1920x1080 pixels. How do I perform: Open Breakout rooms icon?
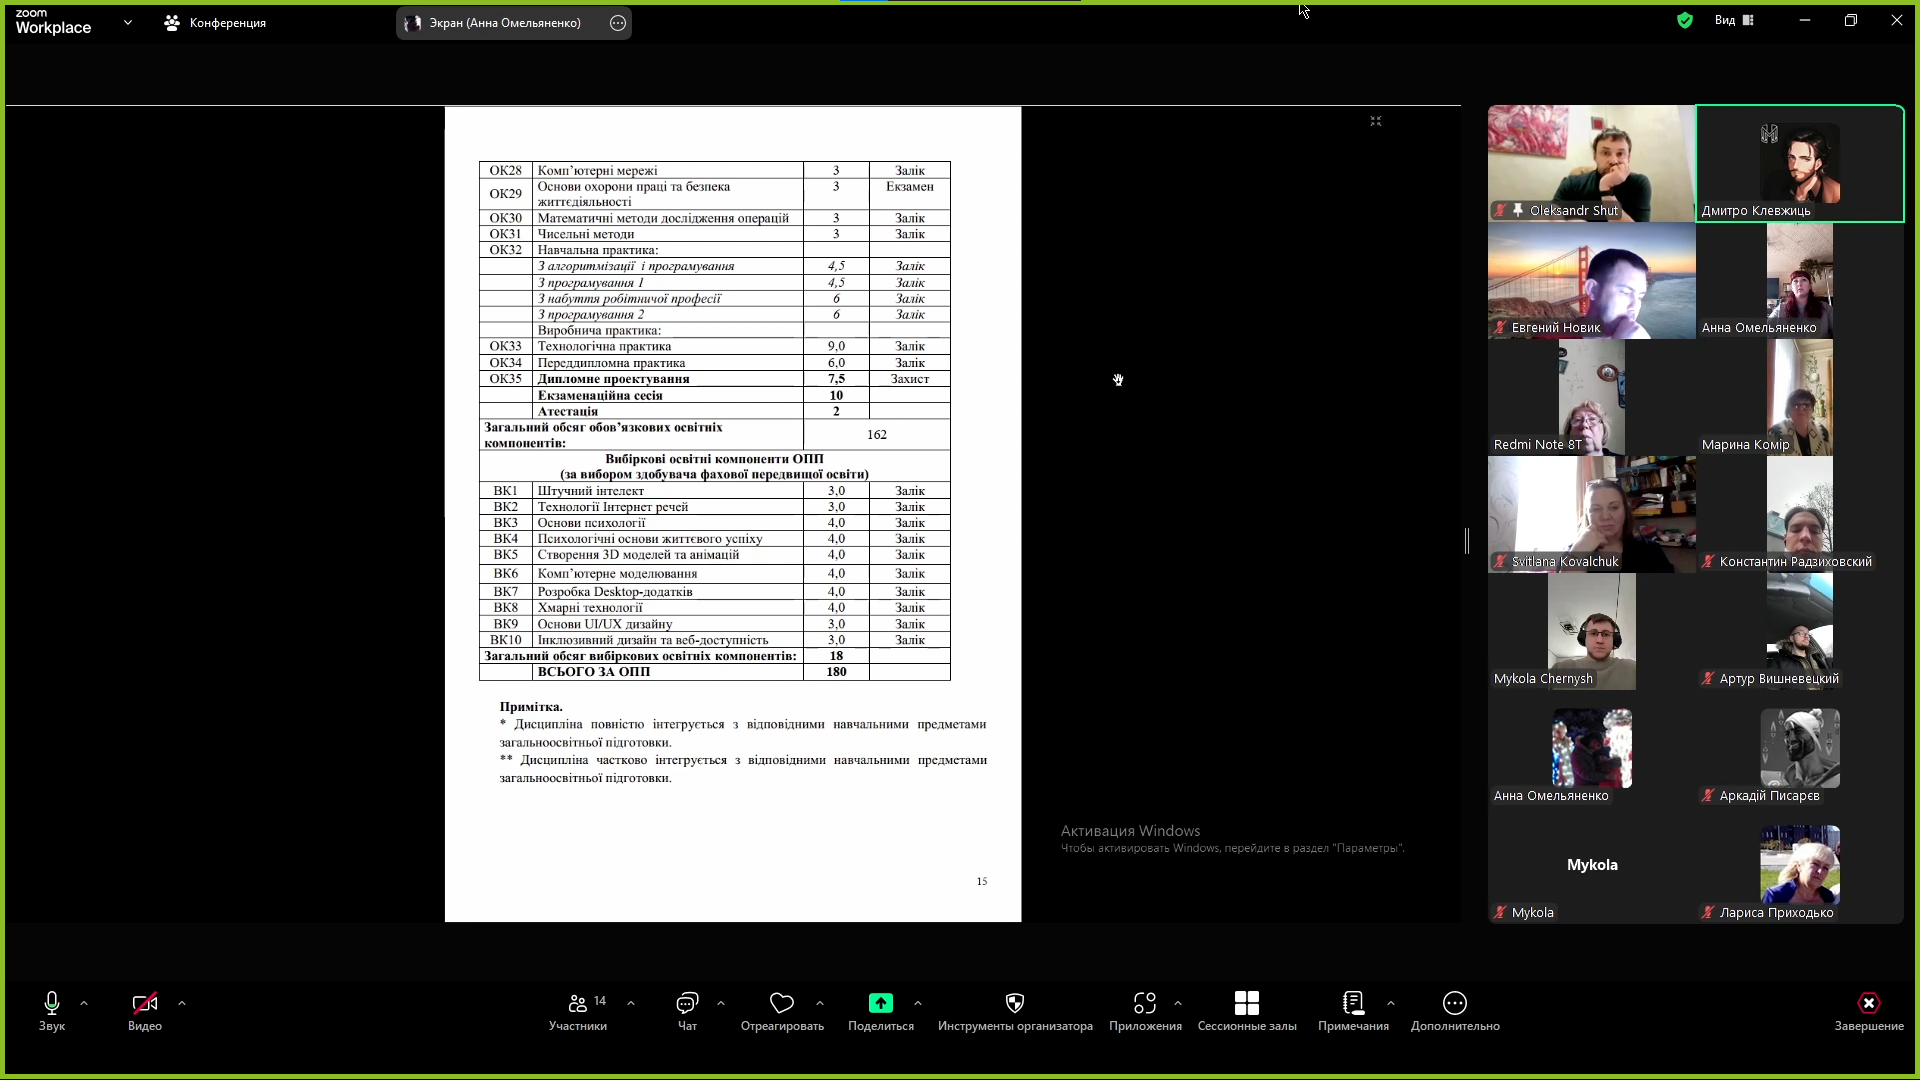click(x=1247, y=1003)
